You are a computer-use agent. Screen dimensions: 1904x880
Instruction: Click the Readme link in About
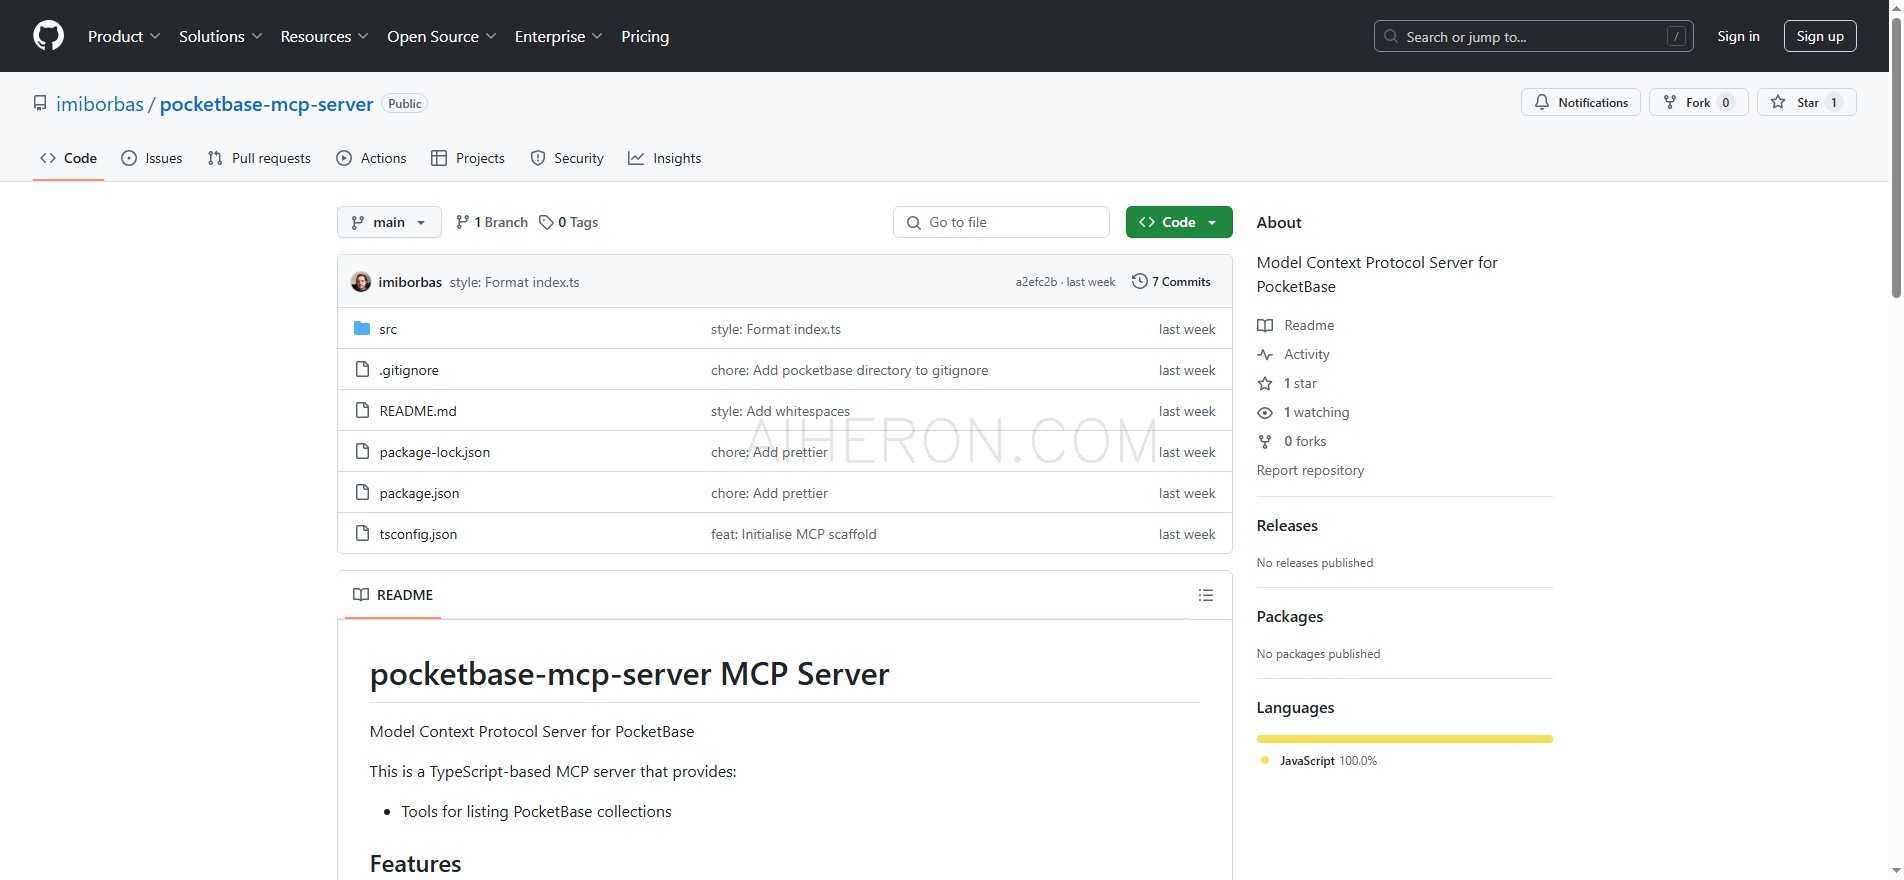[x=1309, y=325]
